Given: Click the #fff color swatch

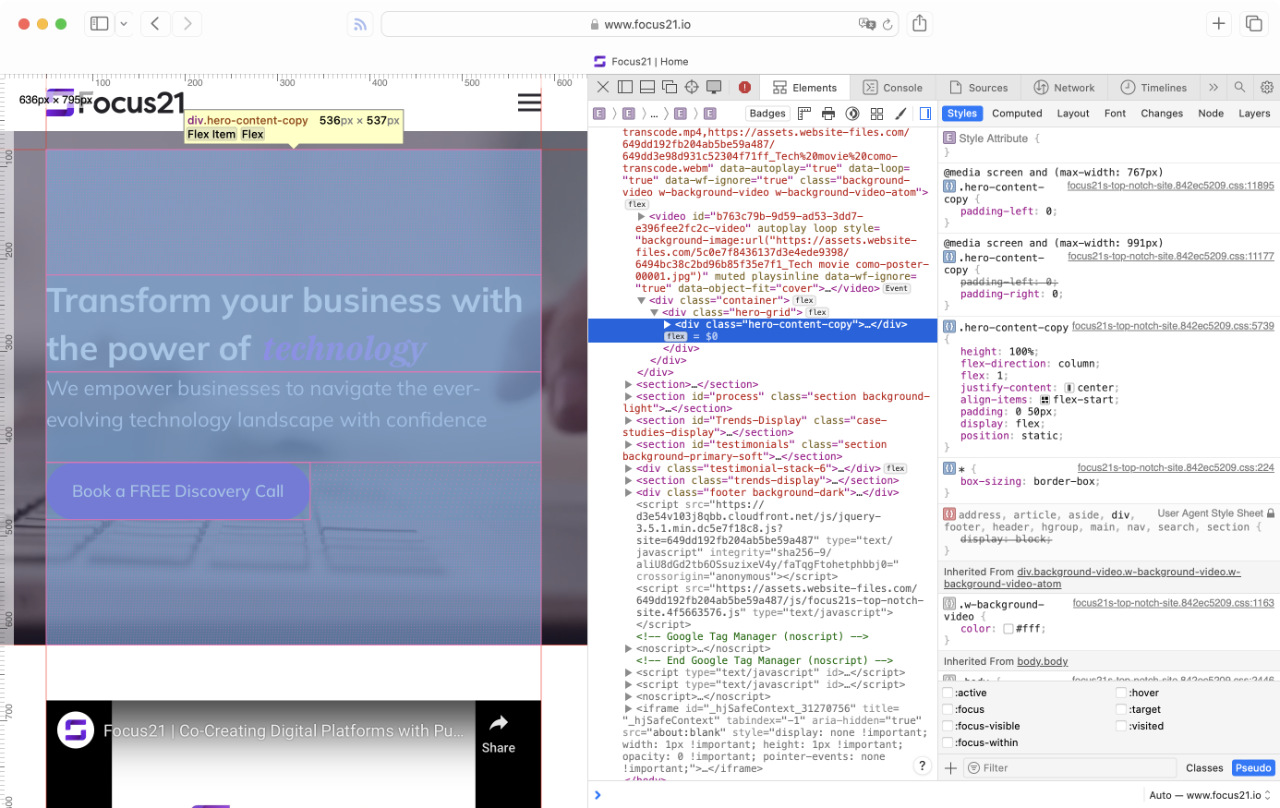Looking at the screenshot, I should click(1008, 628).
